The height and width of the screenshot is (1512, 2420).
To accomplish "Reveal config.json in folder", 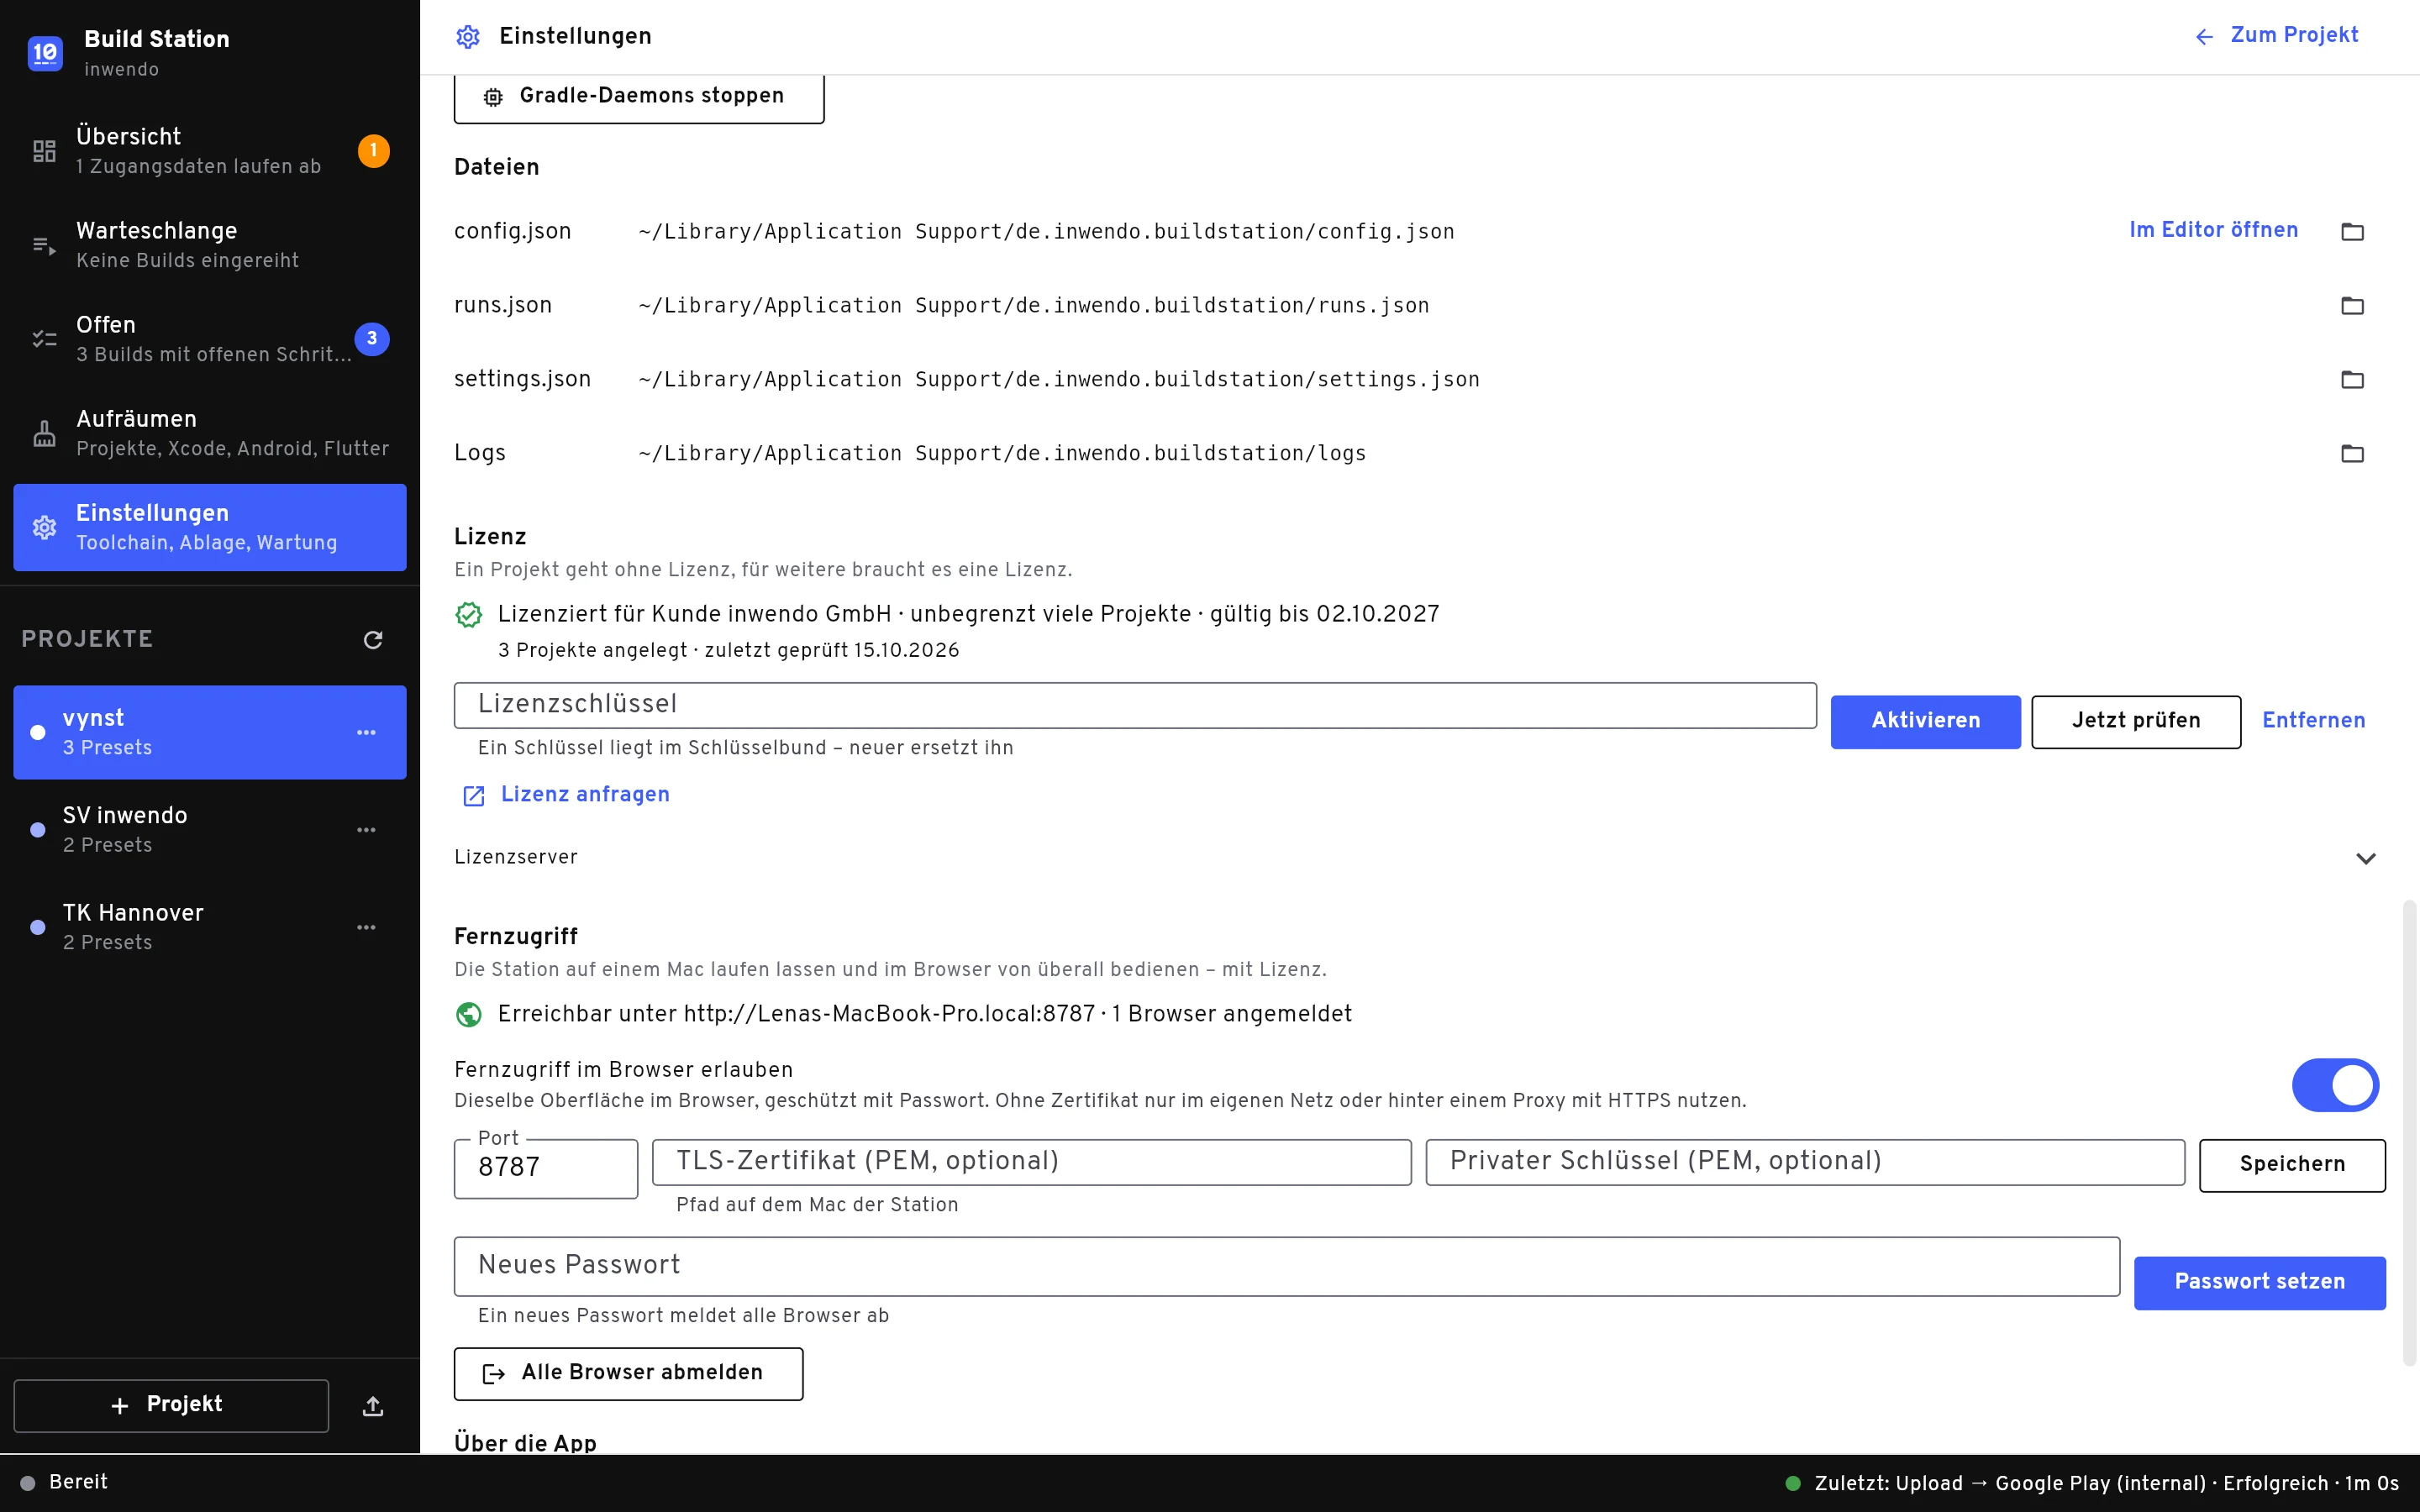I will [2352, 232].
